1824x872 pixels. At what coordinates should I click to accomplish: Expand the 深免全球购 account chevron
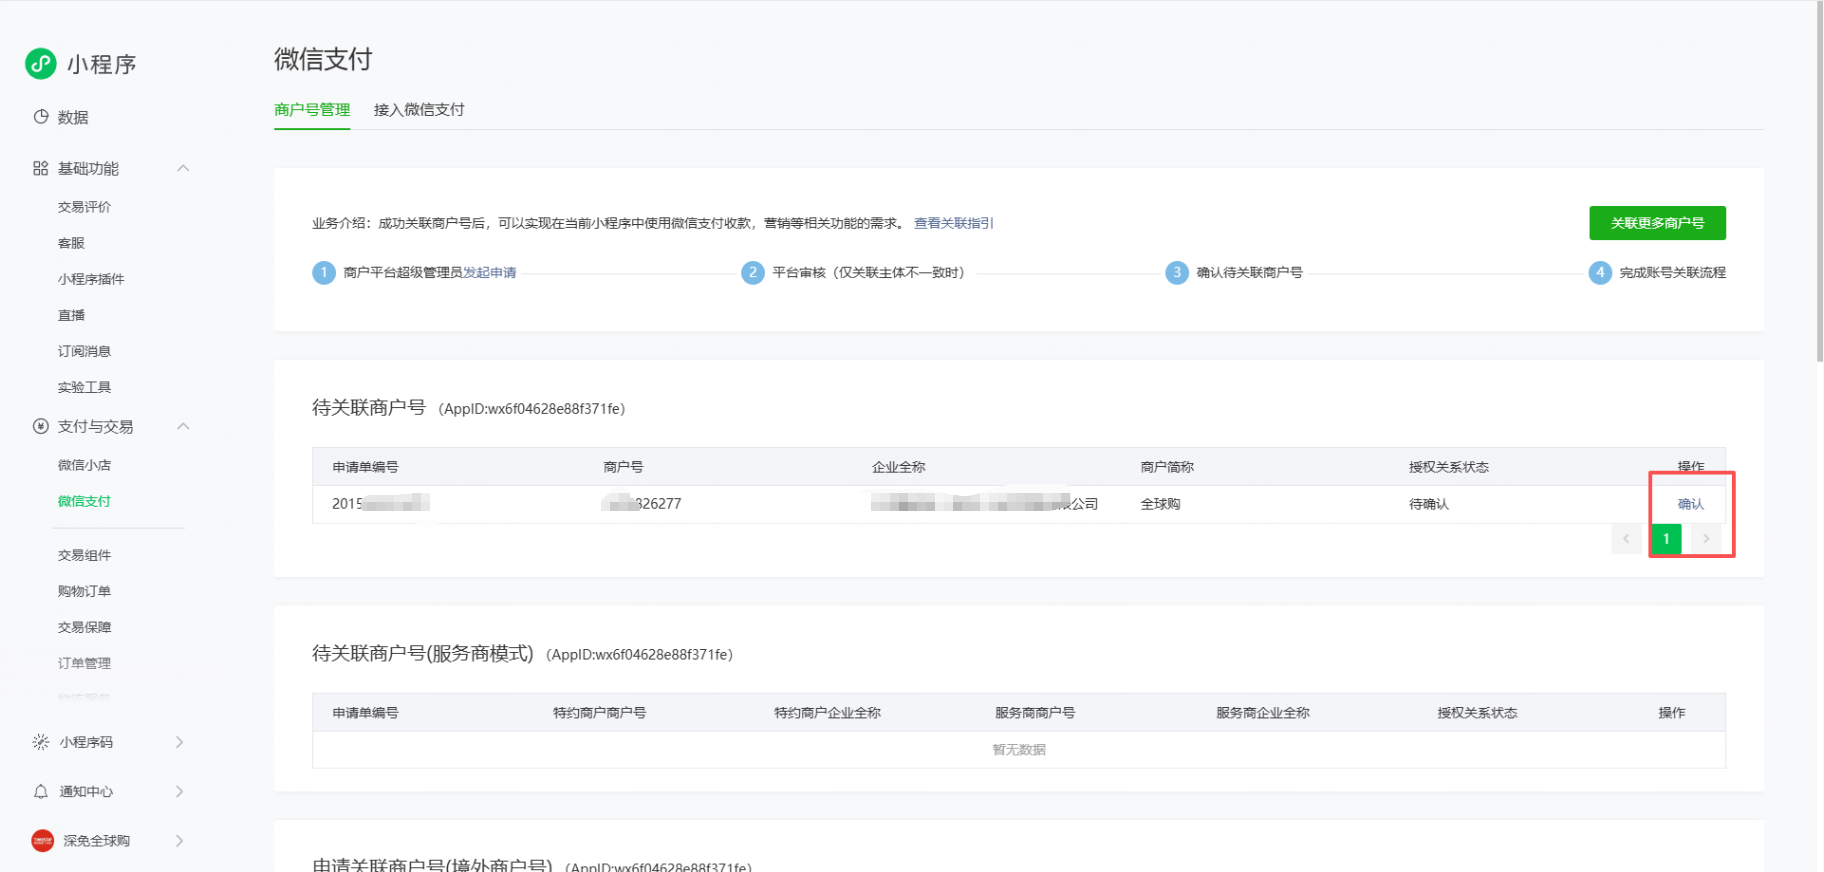(x=180, y=841)
